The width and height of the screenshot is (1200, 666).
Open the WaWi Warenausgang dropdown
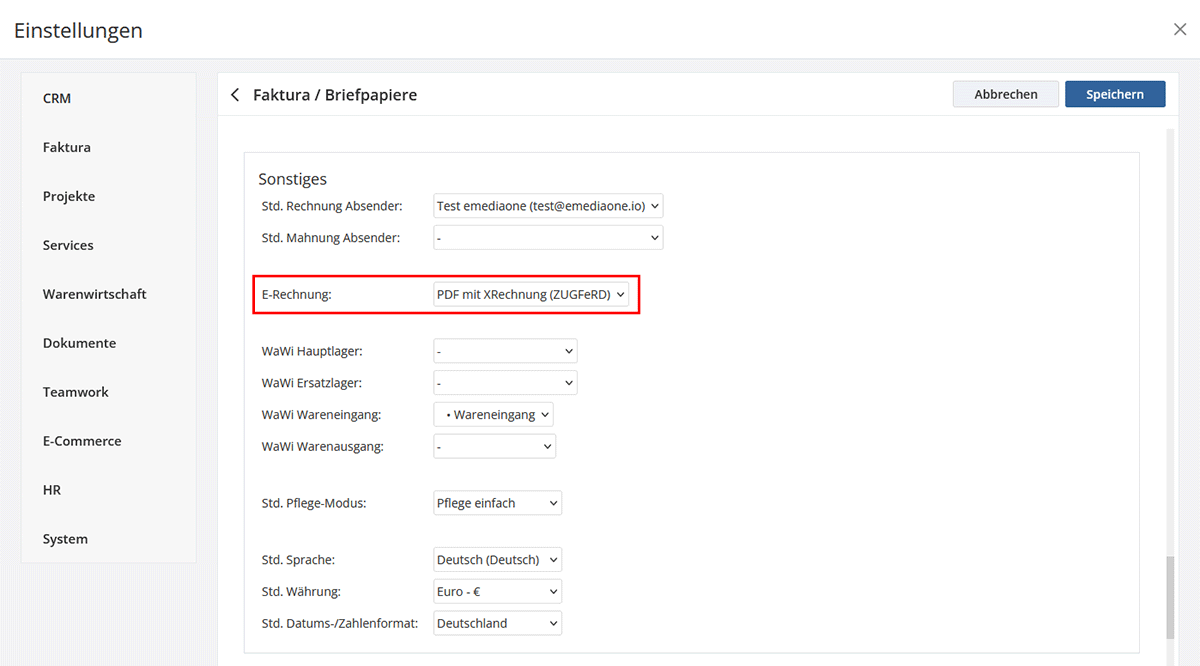tap(494, 447)
